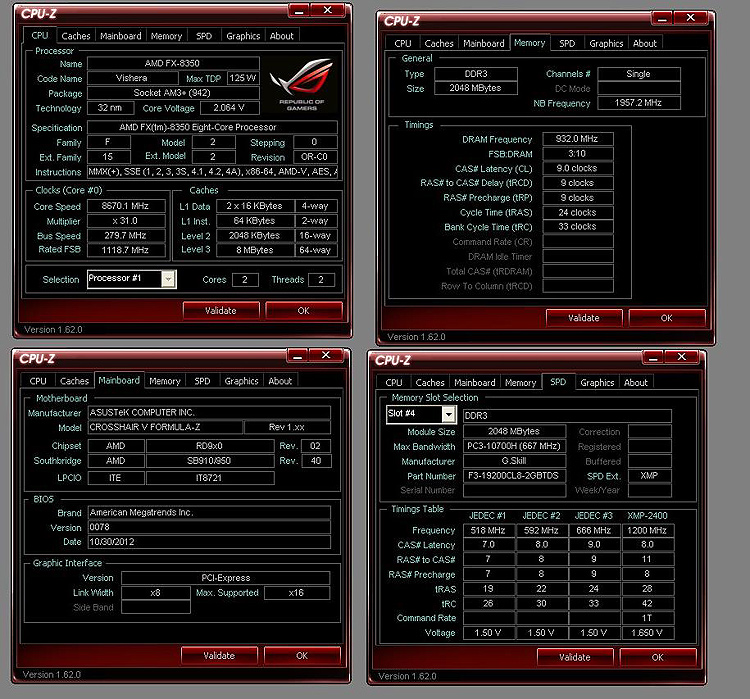The width and height of the screenshot is (750, 699).
Task: Click the Cores count field
Action: pyautogui.click(x=245, y=280)
